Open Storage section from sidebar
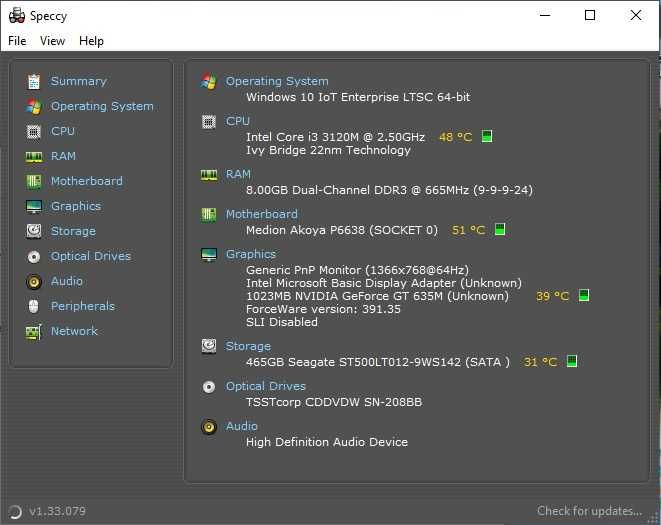Image resolution: width=661 pixels, height=525 pixels. pyautogui.click(x=73, y=231)
